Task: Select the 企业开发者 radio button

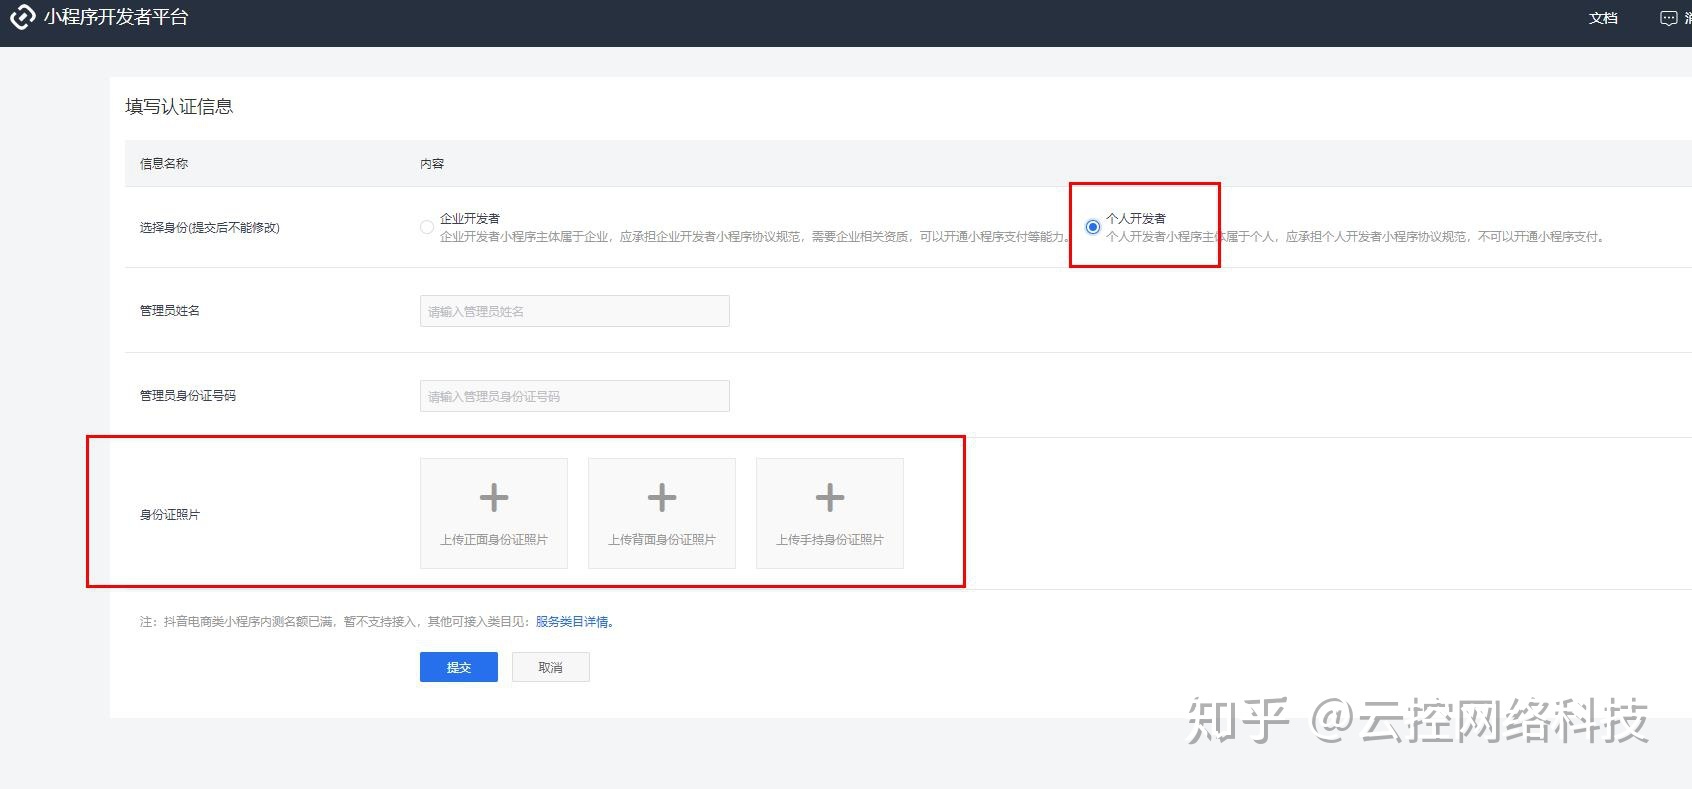Action: [427, 227]
